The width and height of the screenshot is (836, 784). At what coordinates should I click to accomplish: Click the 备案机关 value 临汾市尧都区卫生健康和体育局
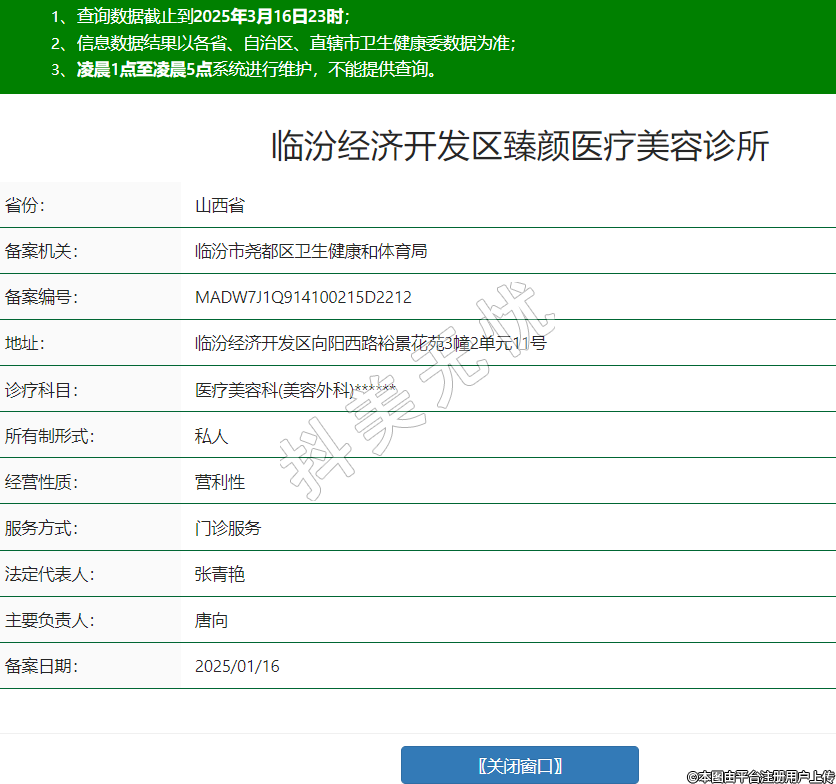point(311,251)
